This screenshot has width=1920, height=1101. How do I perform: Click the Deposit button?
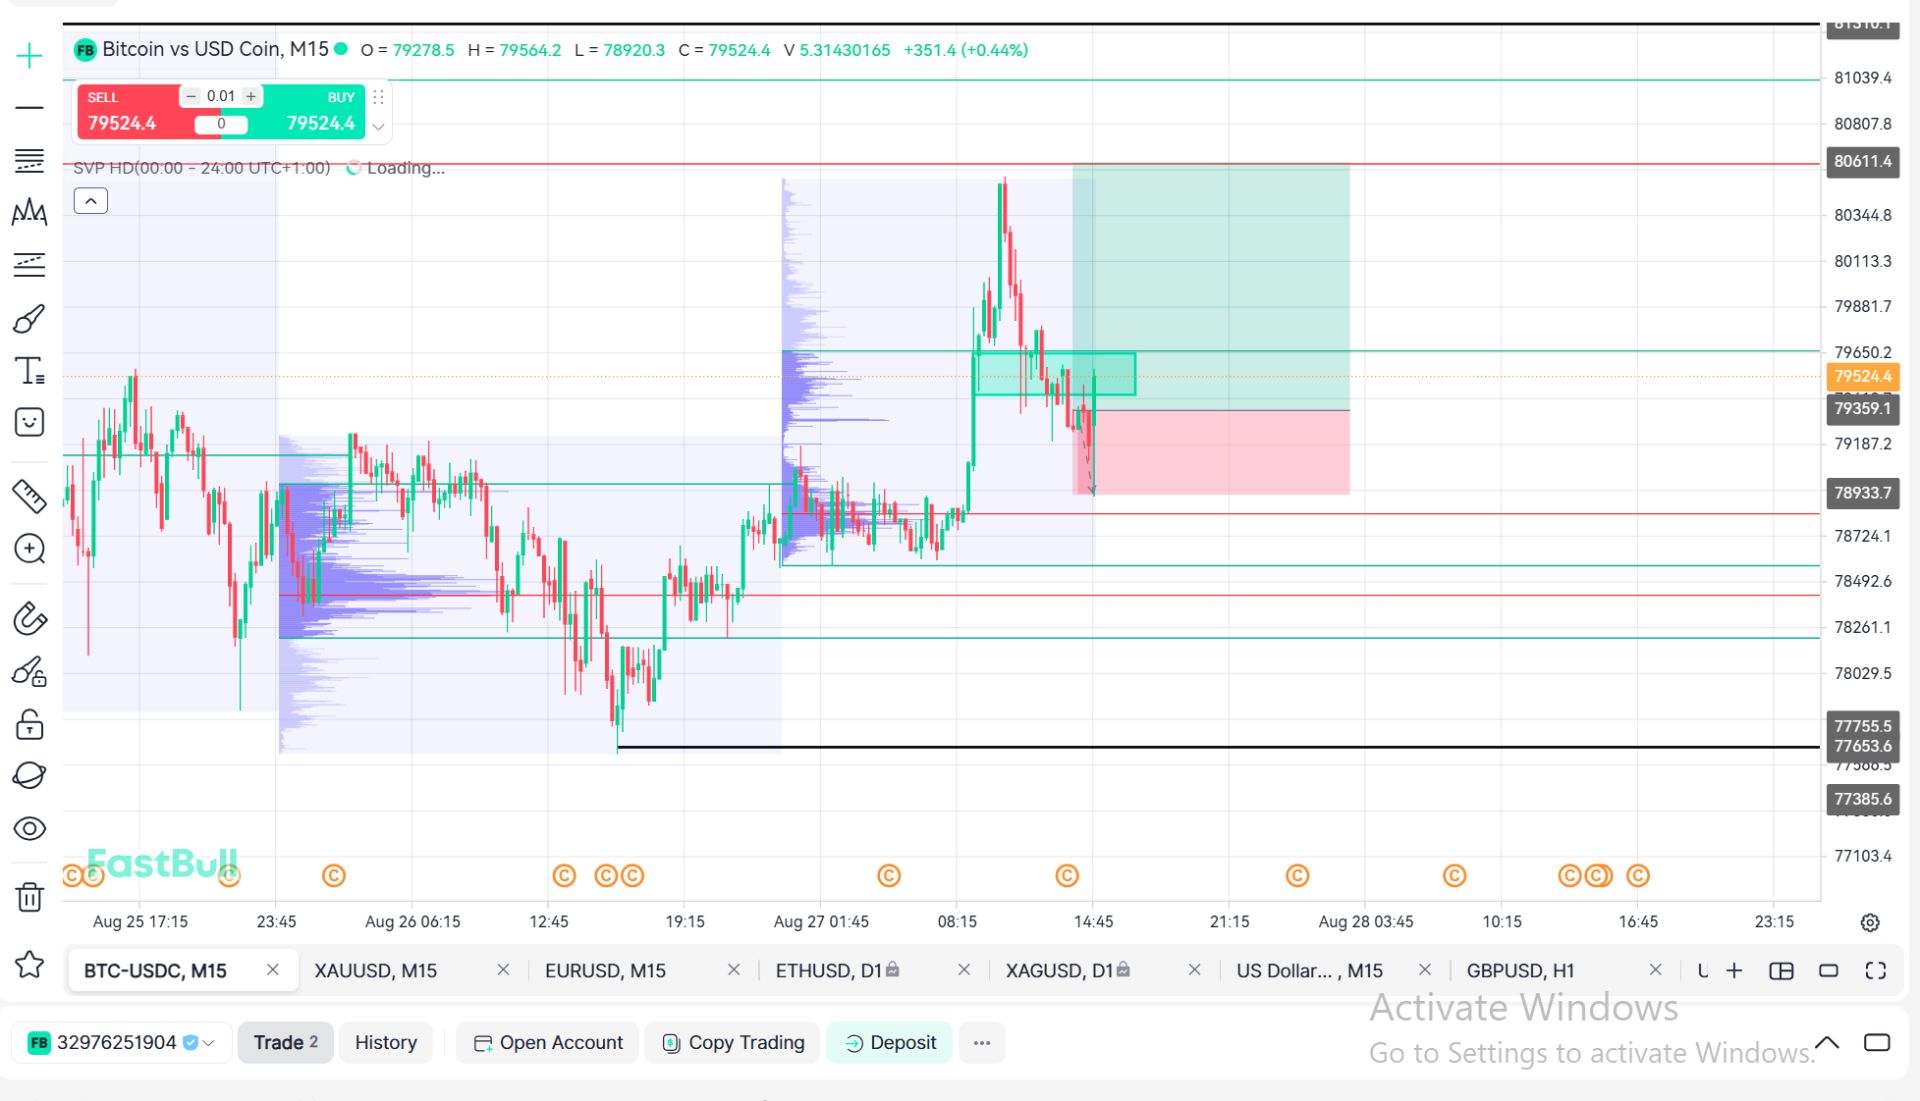[889, 1042]
